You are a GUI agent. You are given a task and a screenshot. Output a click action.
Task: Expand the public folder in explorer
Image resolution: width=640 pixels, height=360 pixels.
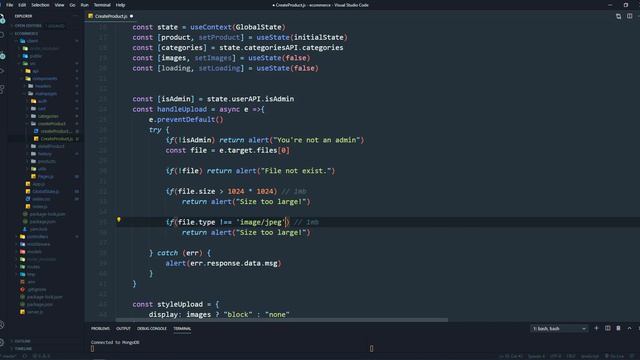coord(36,56)
